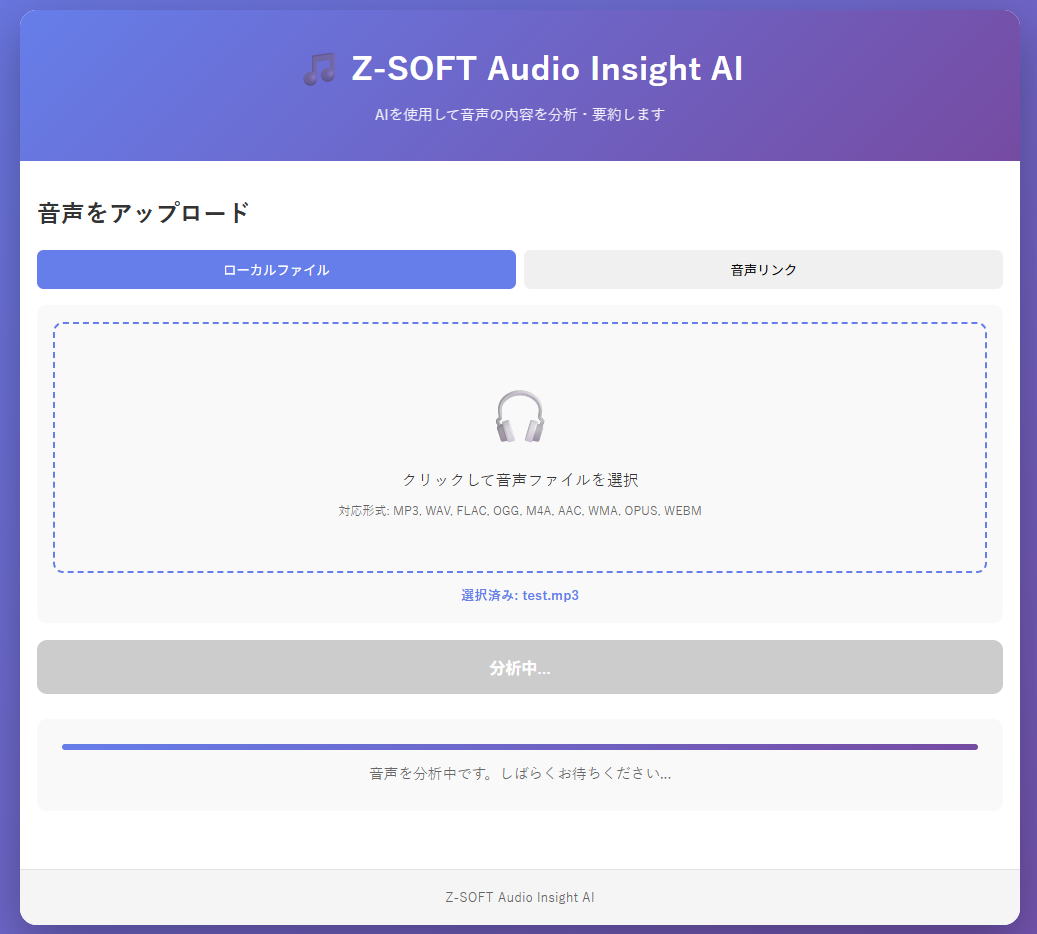Click the music note logo icon

319,70
